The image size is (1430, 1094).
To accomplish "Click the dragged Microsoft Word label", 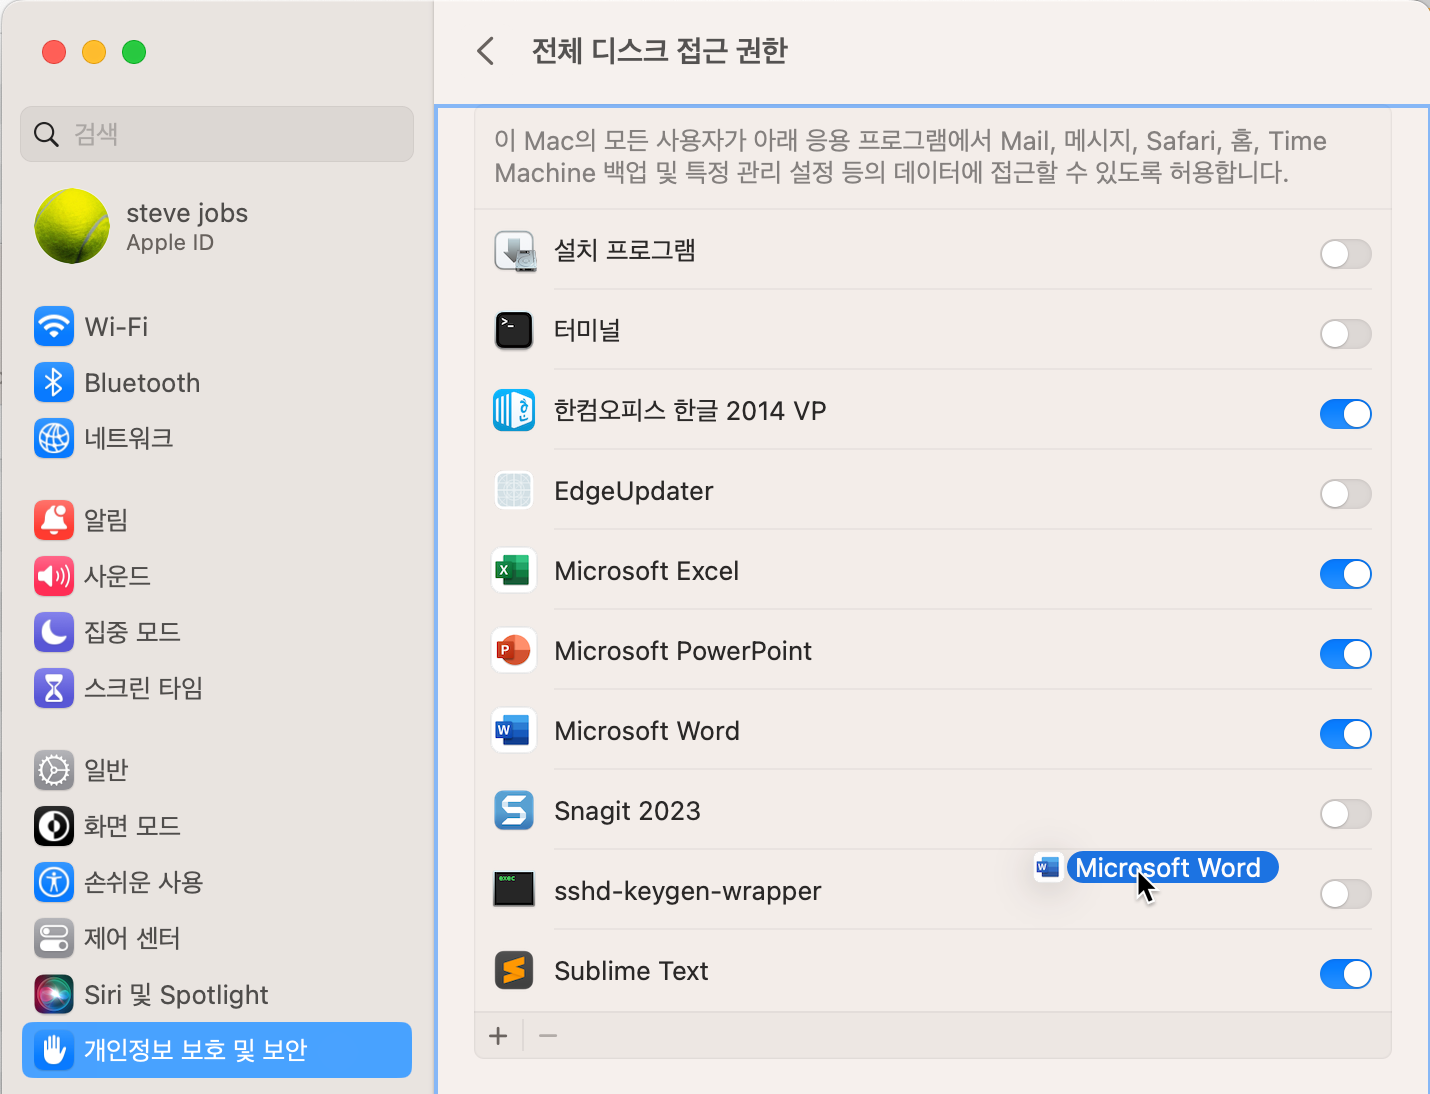I will [1172, 867].
